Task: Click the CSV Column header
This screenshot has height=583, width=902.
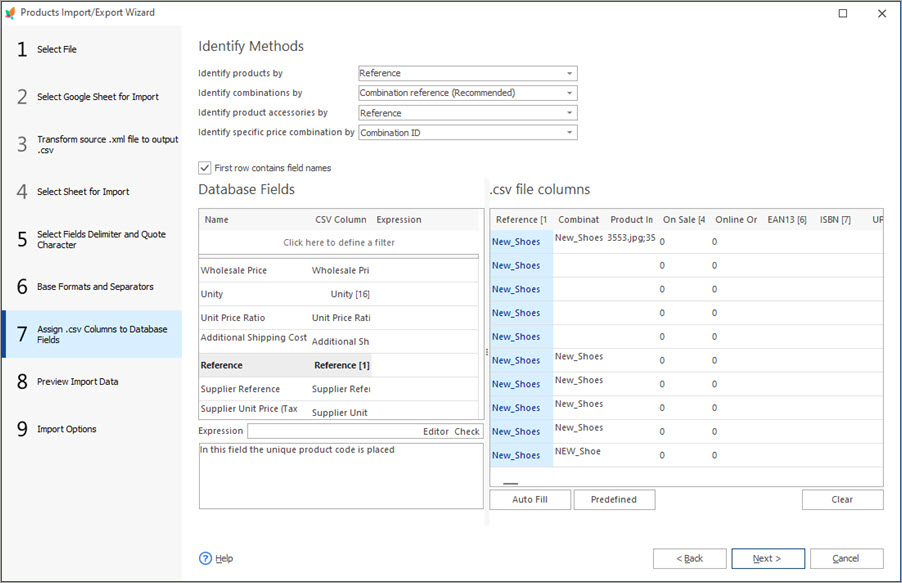Action: (x=341, y=219)
